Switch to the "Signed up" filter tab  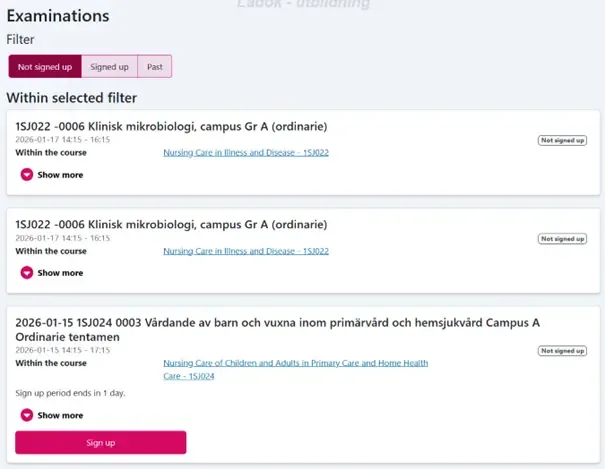pyautogui.click(x=109, y=67)
